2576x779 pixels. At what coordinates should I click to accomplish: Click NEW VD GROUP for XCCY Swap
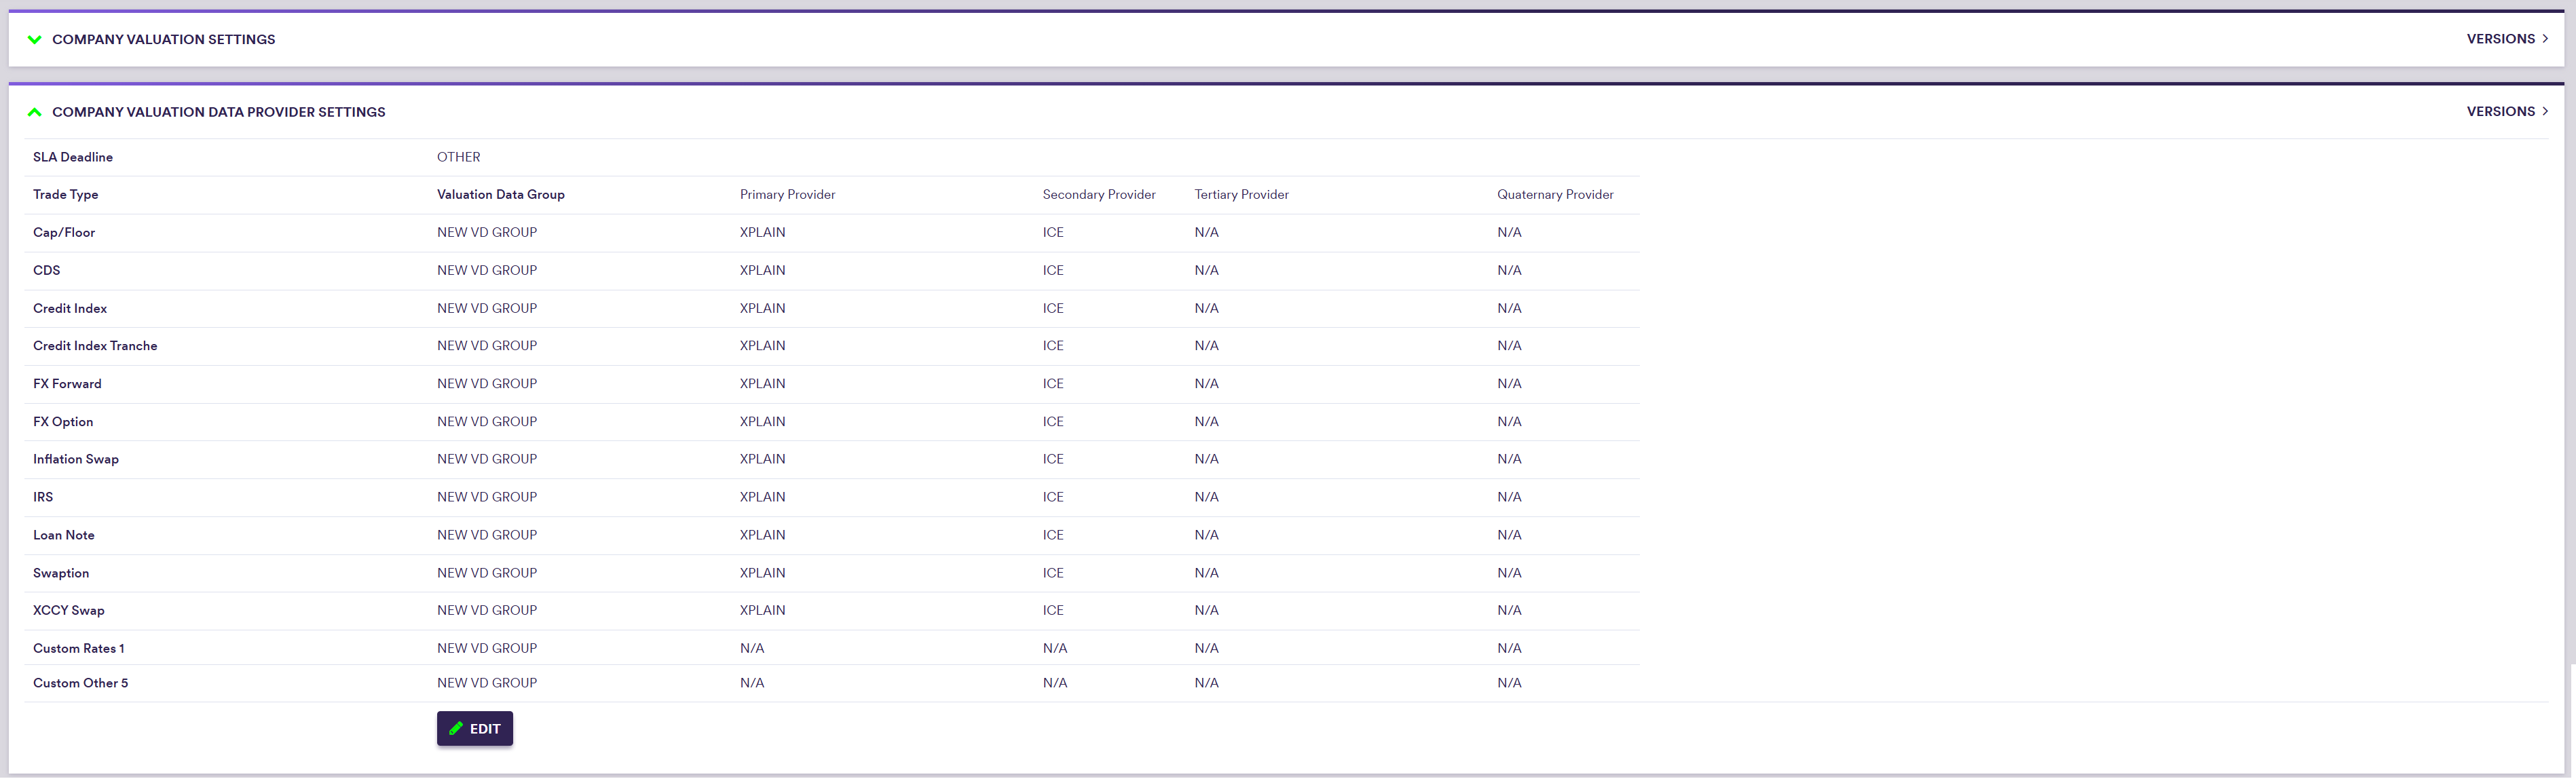click(487, 610)
